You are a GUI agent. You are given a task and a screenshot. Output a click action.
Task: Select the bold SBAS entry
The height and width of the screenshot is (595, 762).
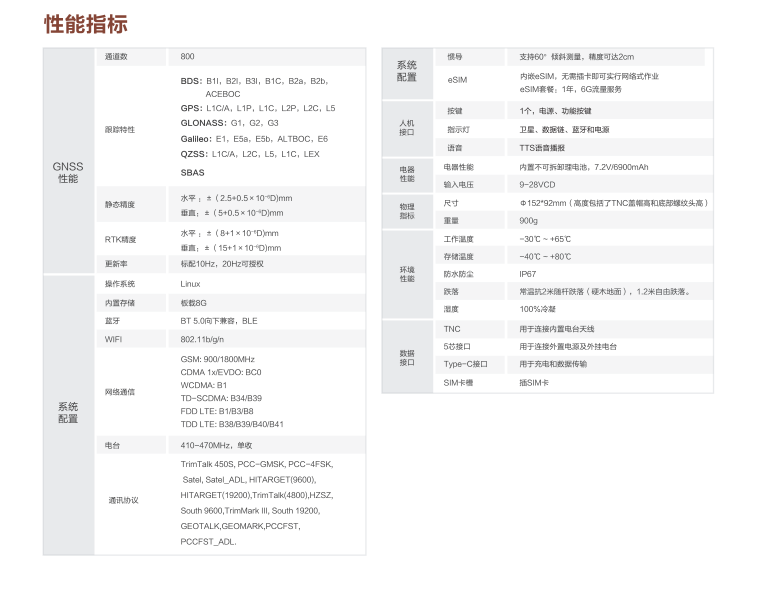[x=192, y=172]
